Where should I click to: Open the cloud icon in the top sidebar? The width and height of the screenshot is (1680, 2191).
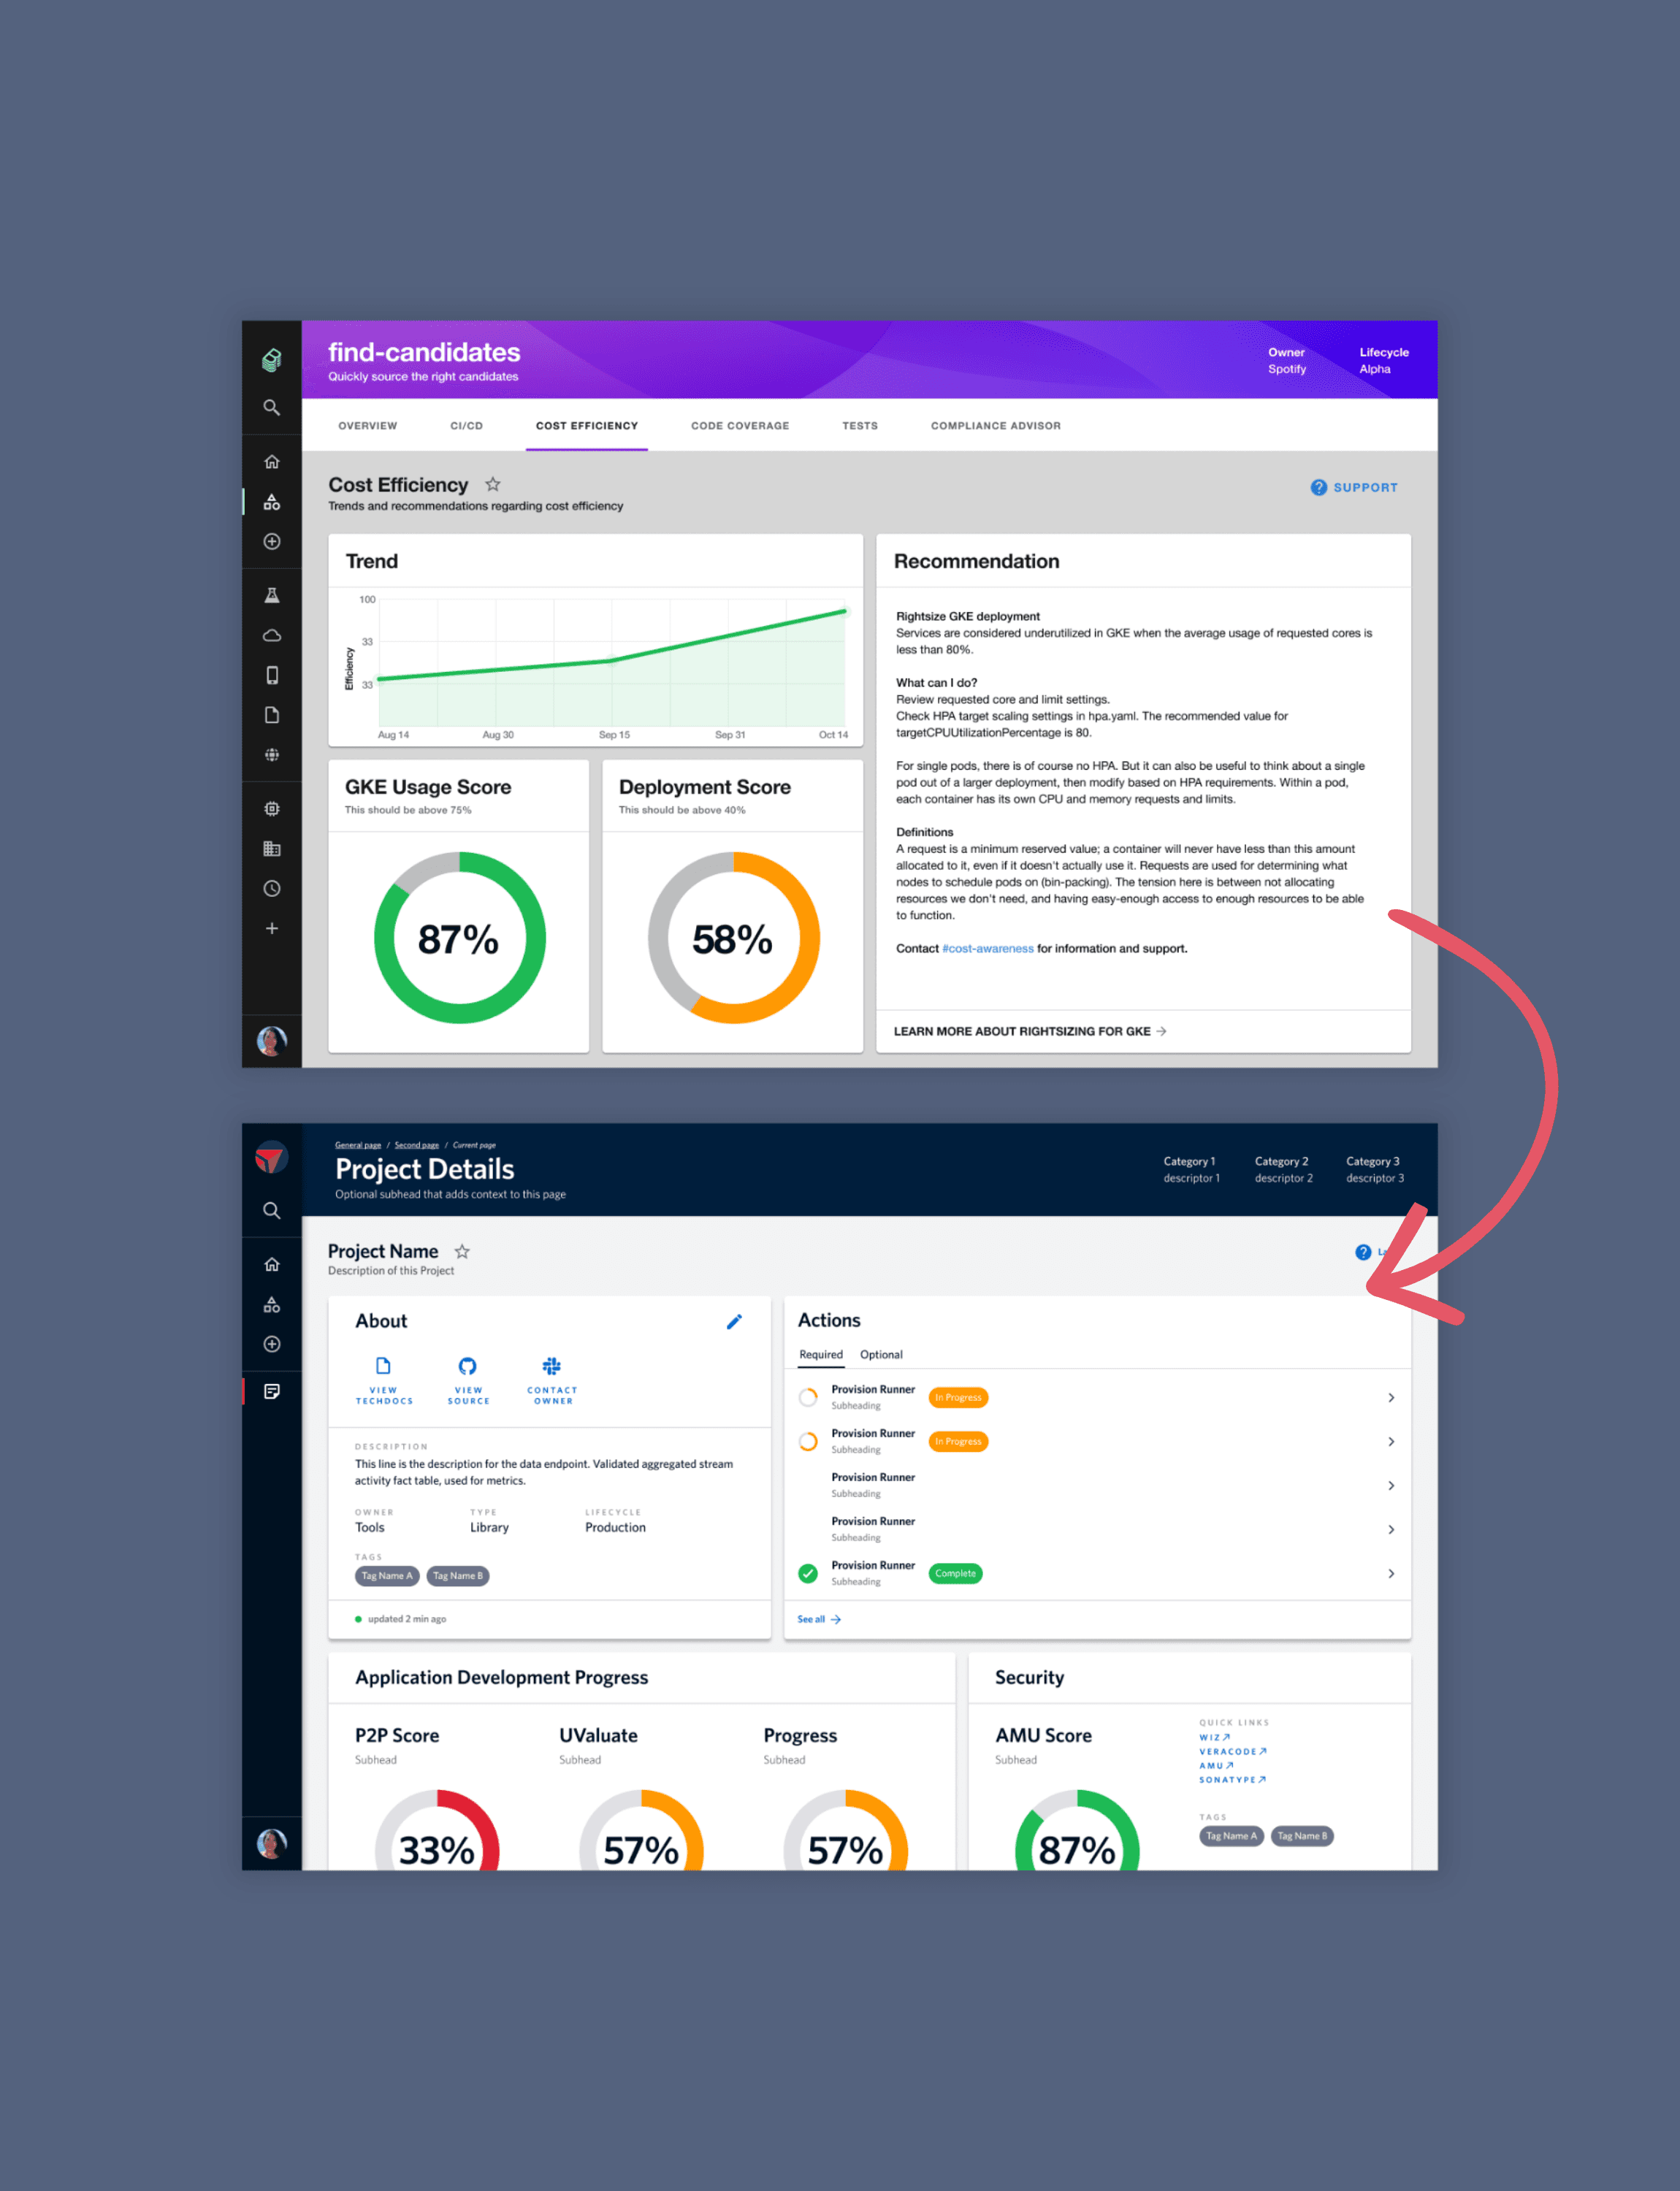point(271,635)
